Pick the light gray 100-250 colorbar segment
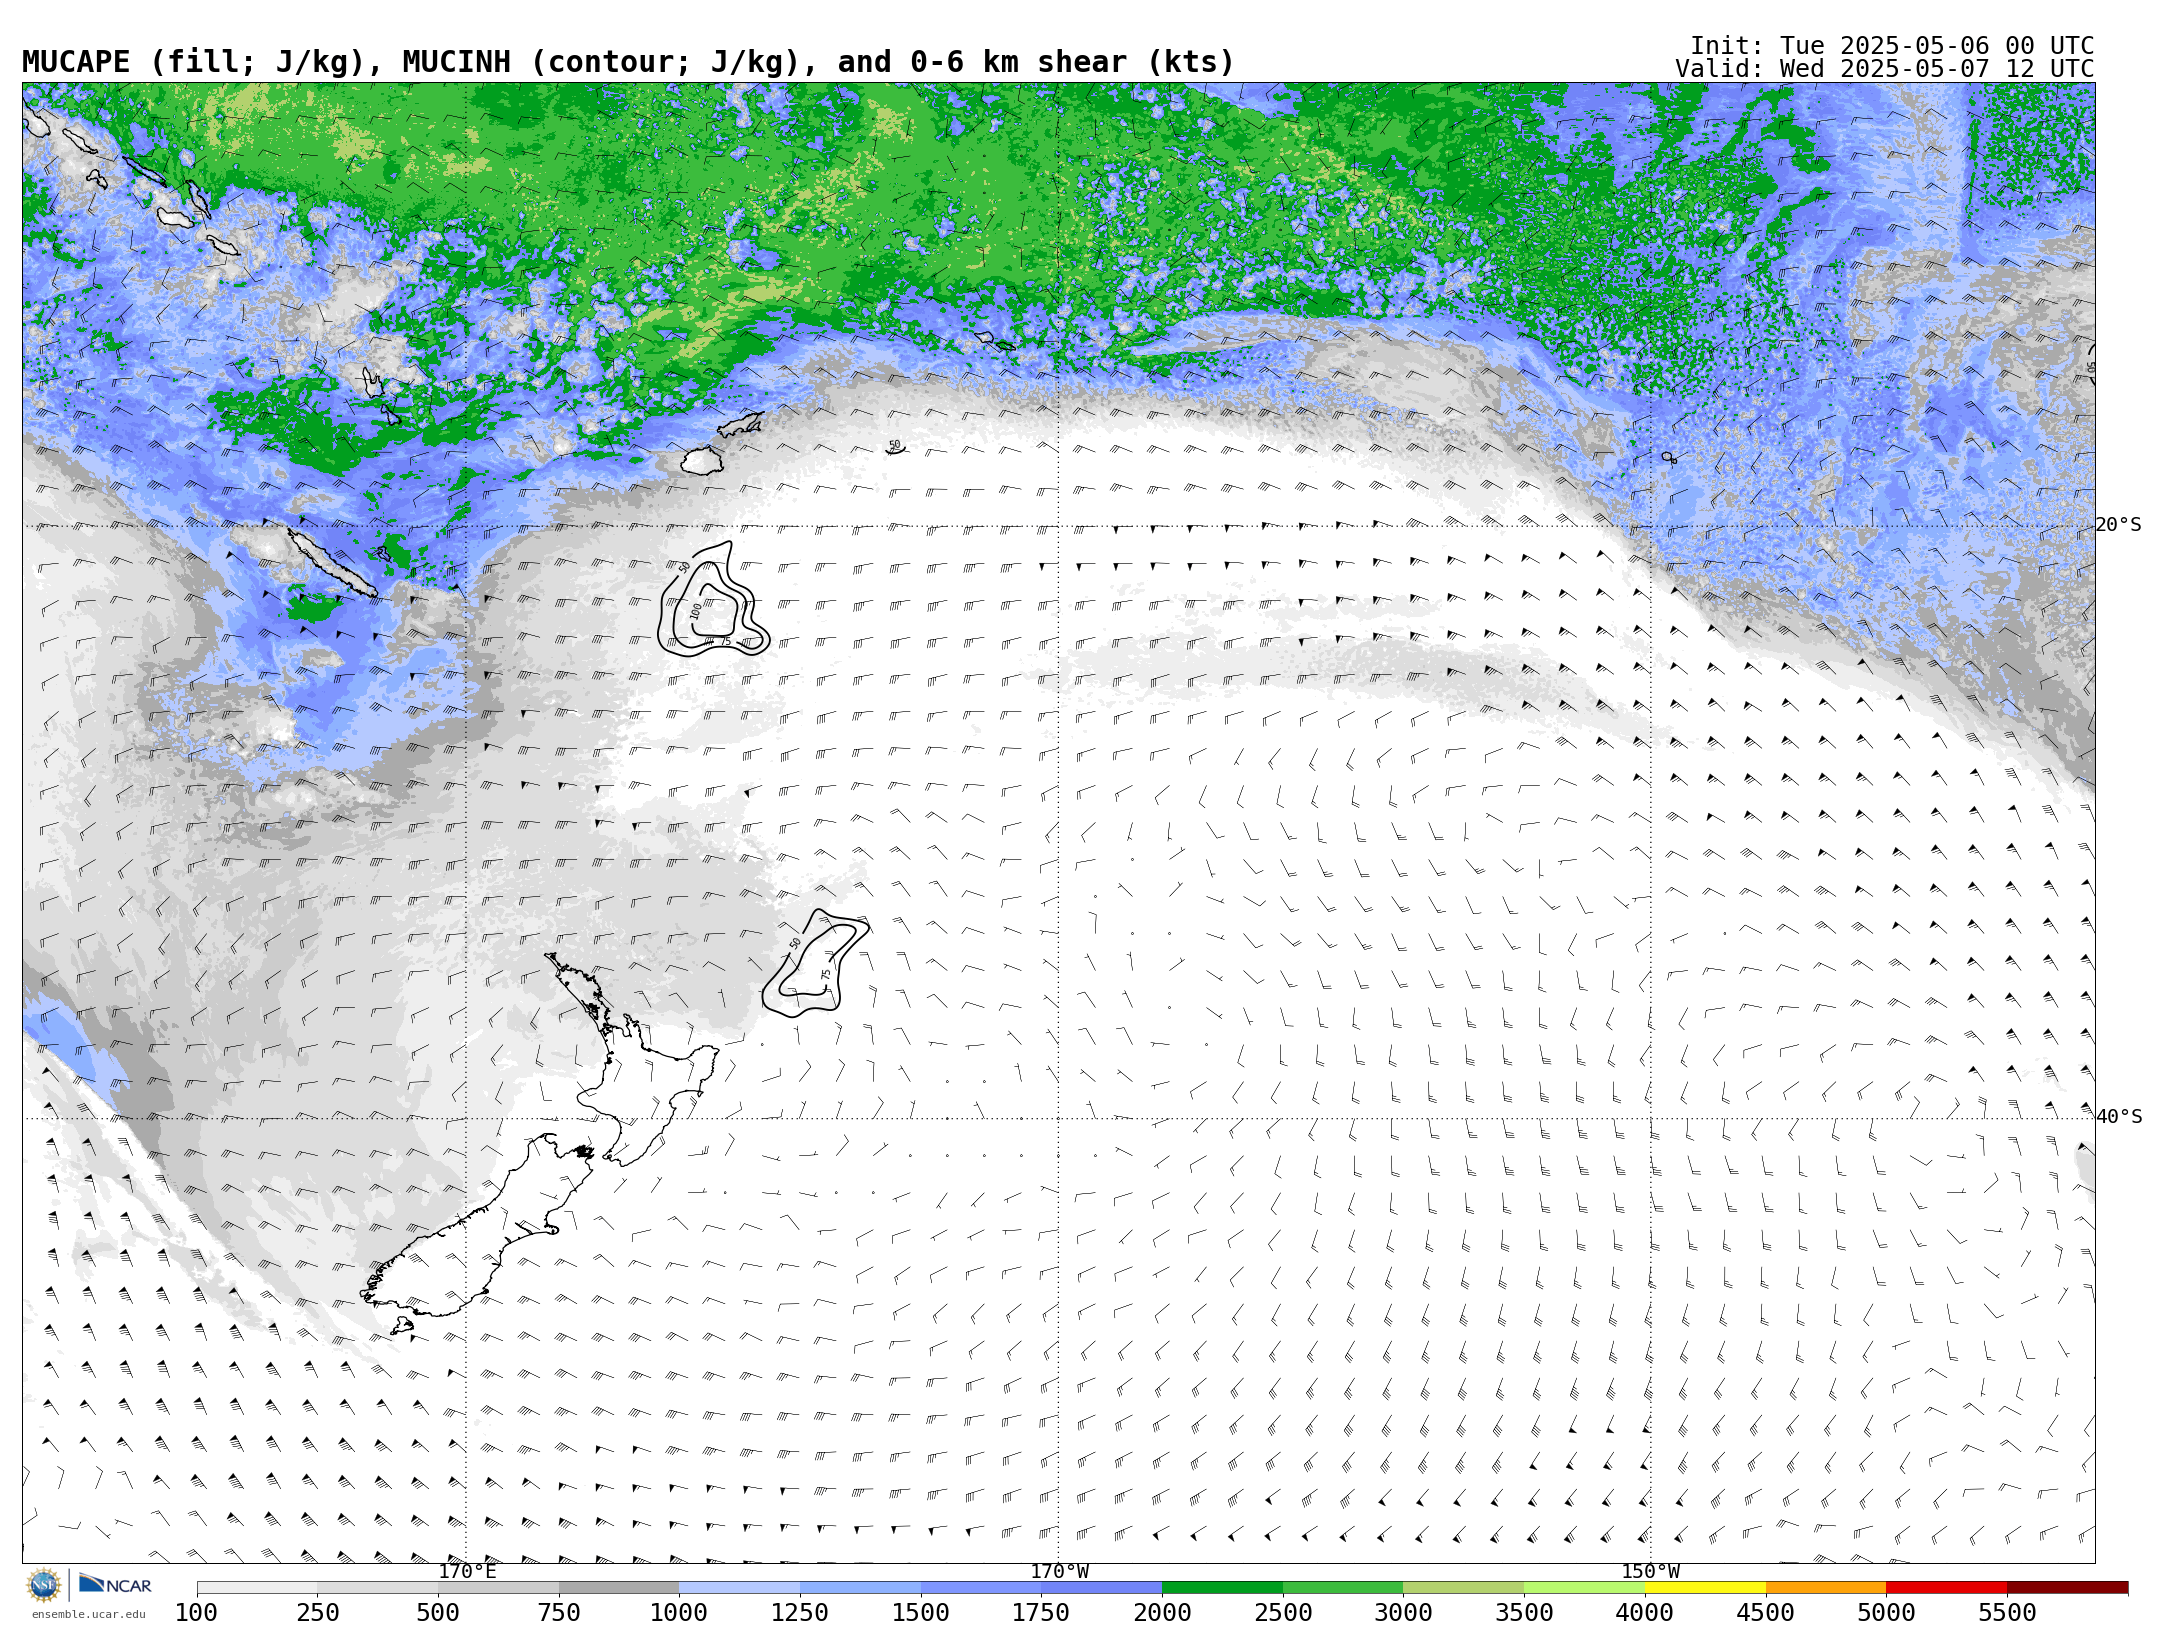 pyautogui.click(x=257, y=1588)
